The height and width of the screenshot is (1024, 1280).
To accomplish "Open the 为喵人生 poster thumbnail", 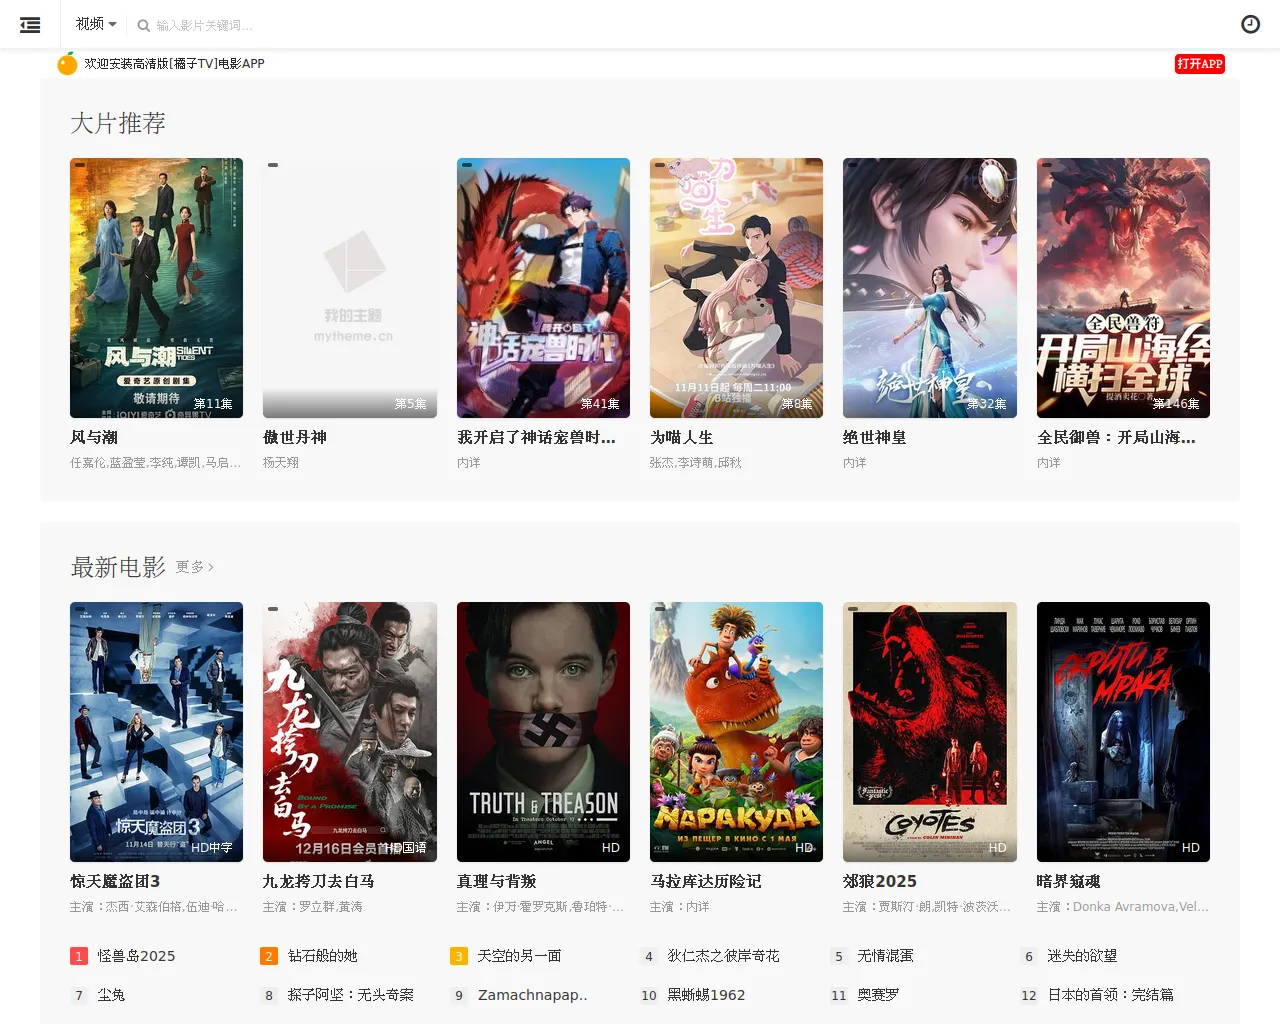I will [736, 288].
